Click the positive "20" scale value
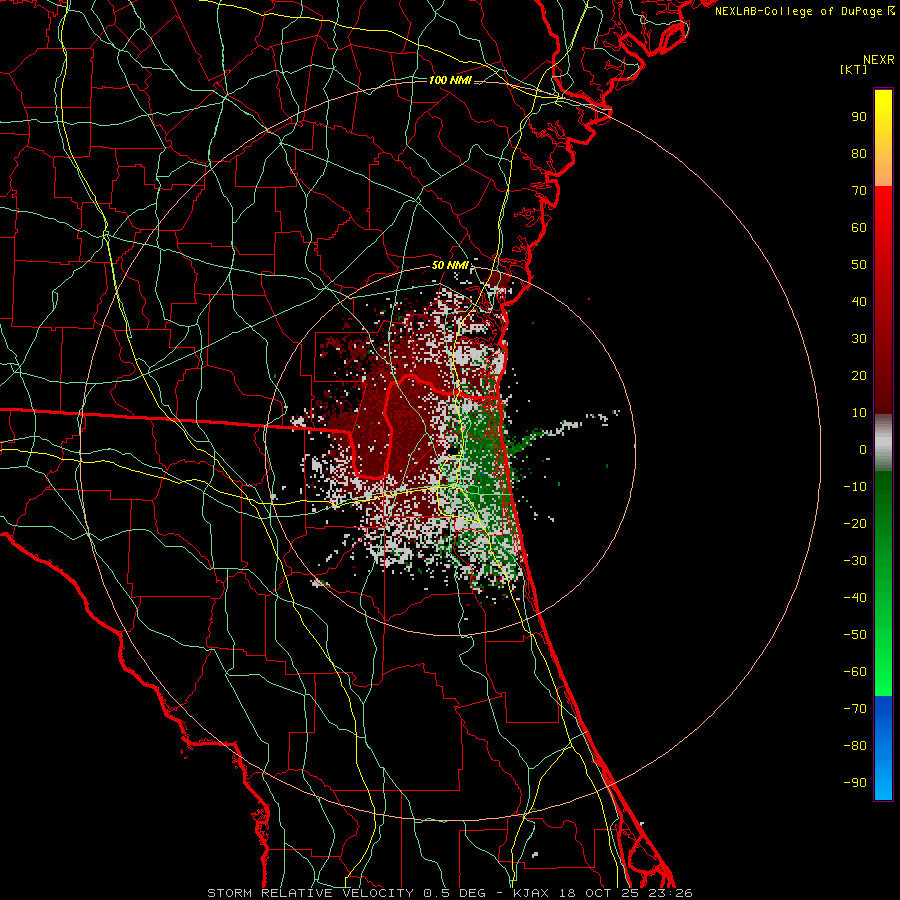 click(859, 376)
